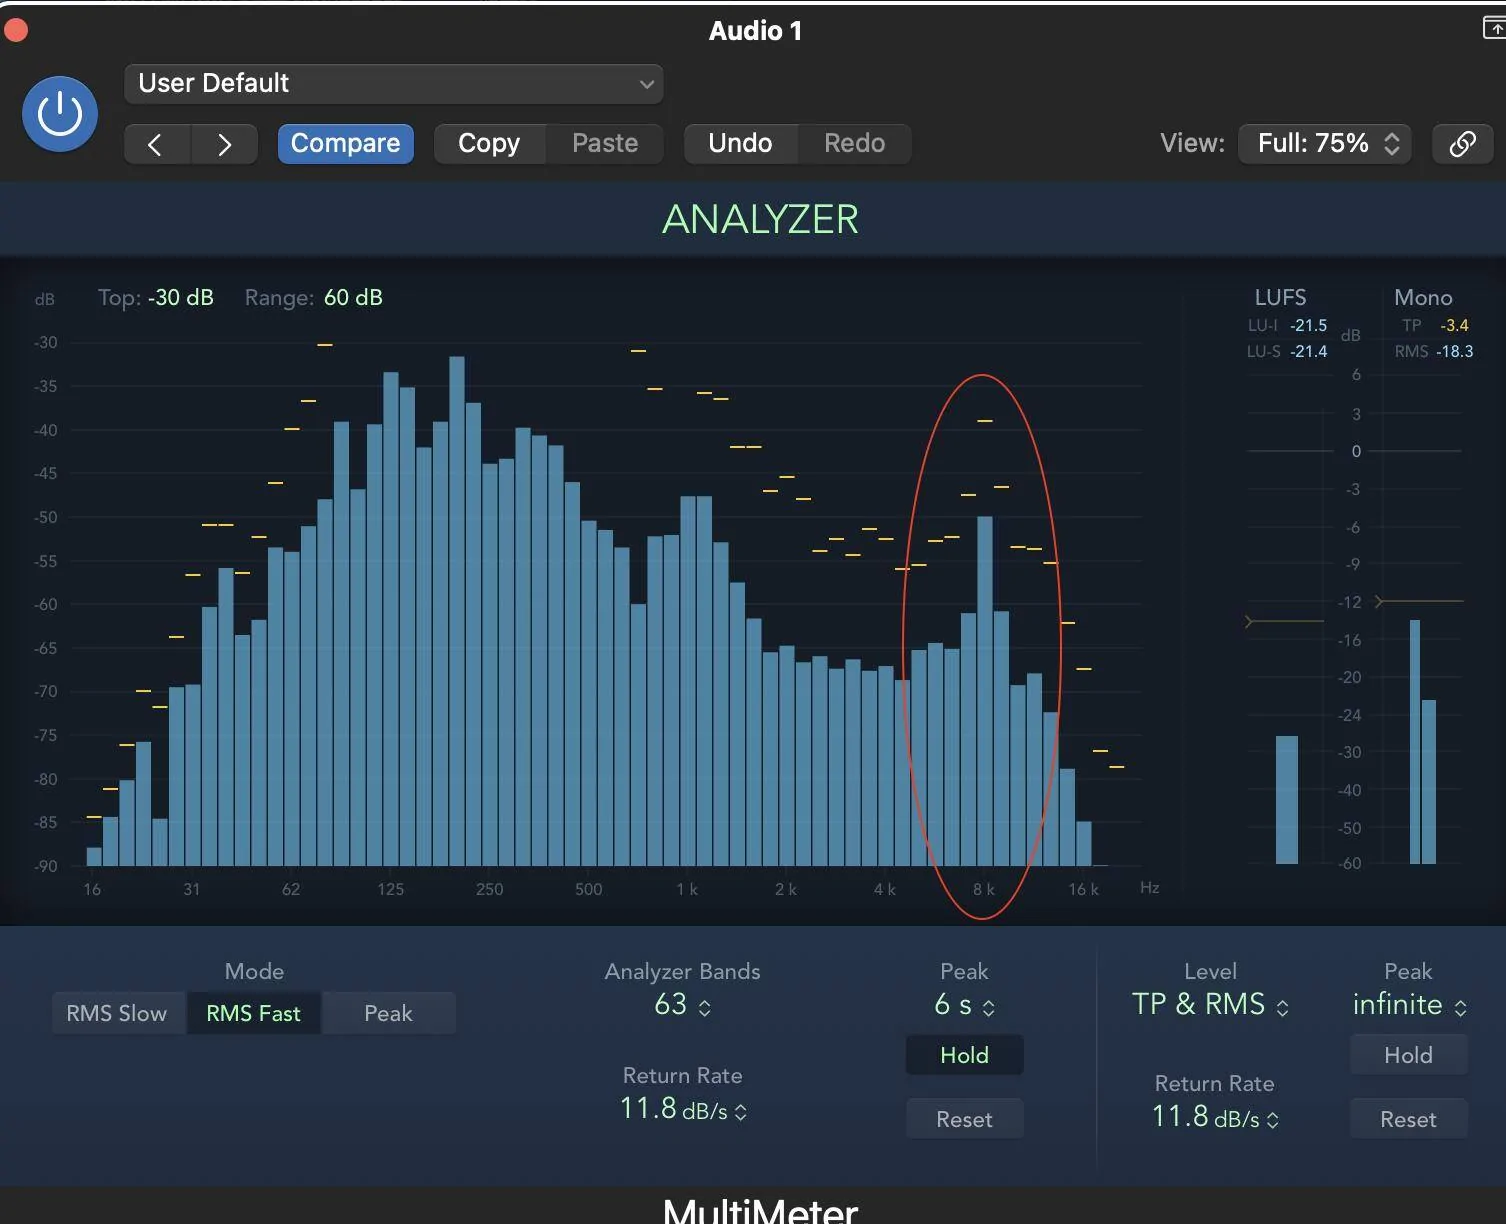Click the next preset arrow
This screenshot has height=1224, width=1506.
pyautogui.click(x=224, y=144)
